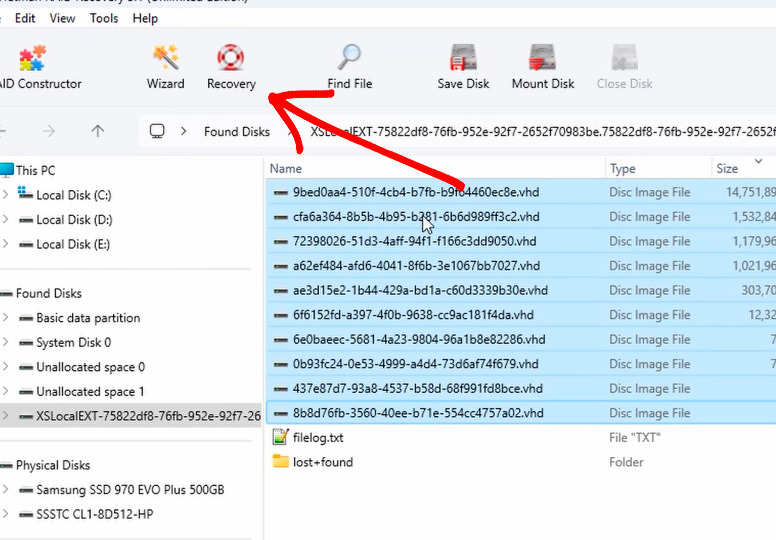Click the This PC monitor icon

[x=6, y=170]
